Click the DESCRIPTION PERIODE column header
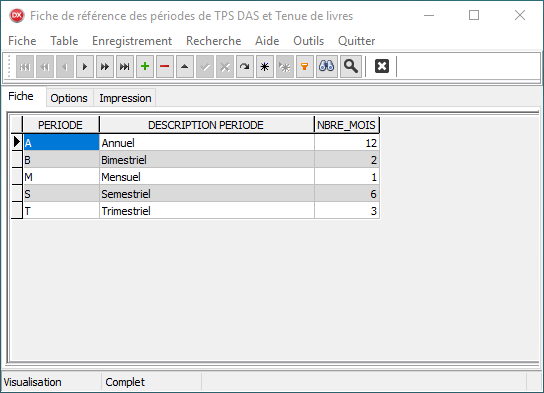 [206, 125]
